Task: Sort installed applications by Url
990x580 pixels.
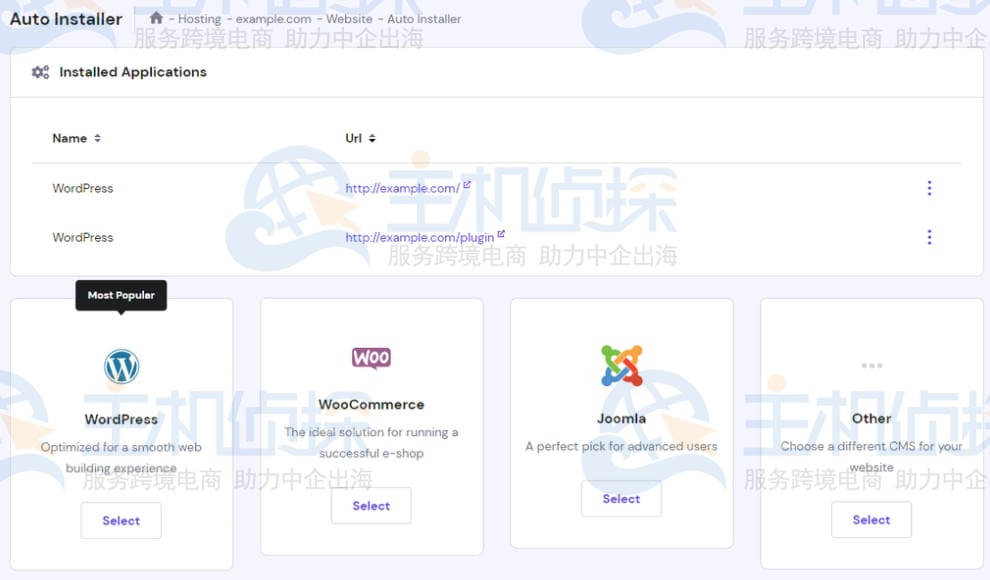Action: click(x=359, y=138)
